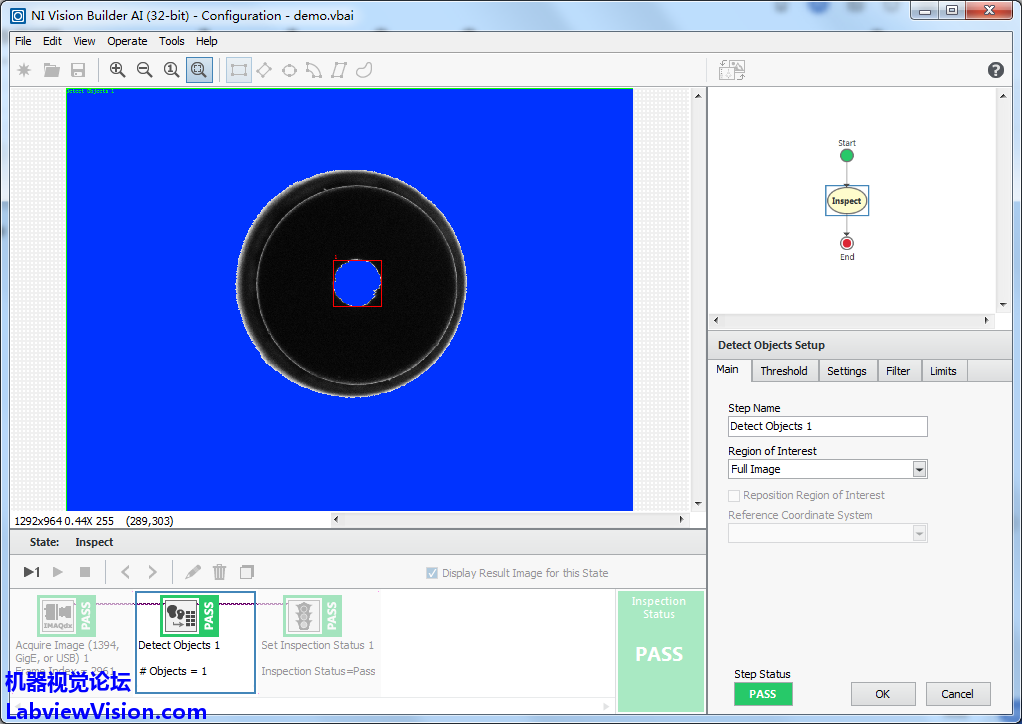Select the Annulus ROI tool
The width and height of the screenshot is (1022, 724).
pyautogui.click(x=314, y=70)
